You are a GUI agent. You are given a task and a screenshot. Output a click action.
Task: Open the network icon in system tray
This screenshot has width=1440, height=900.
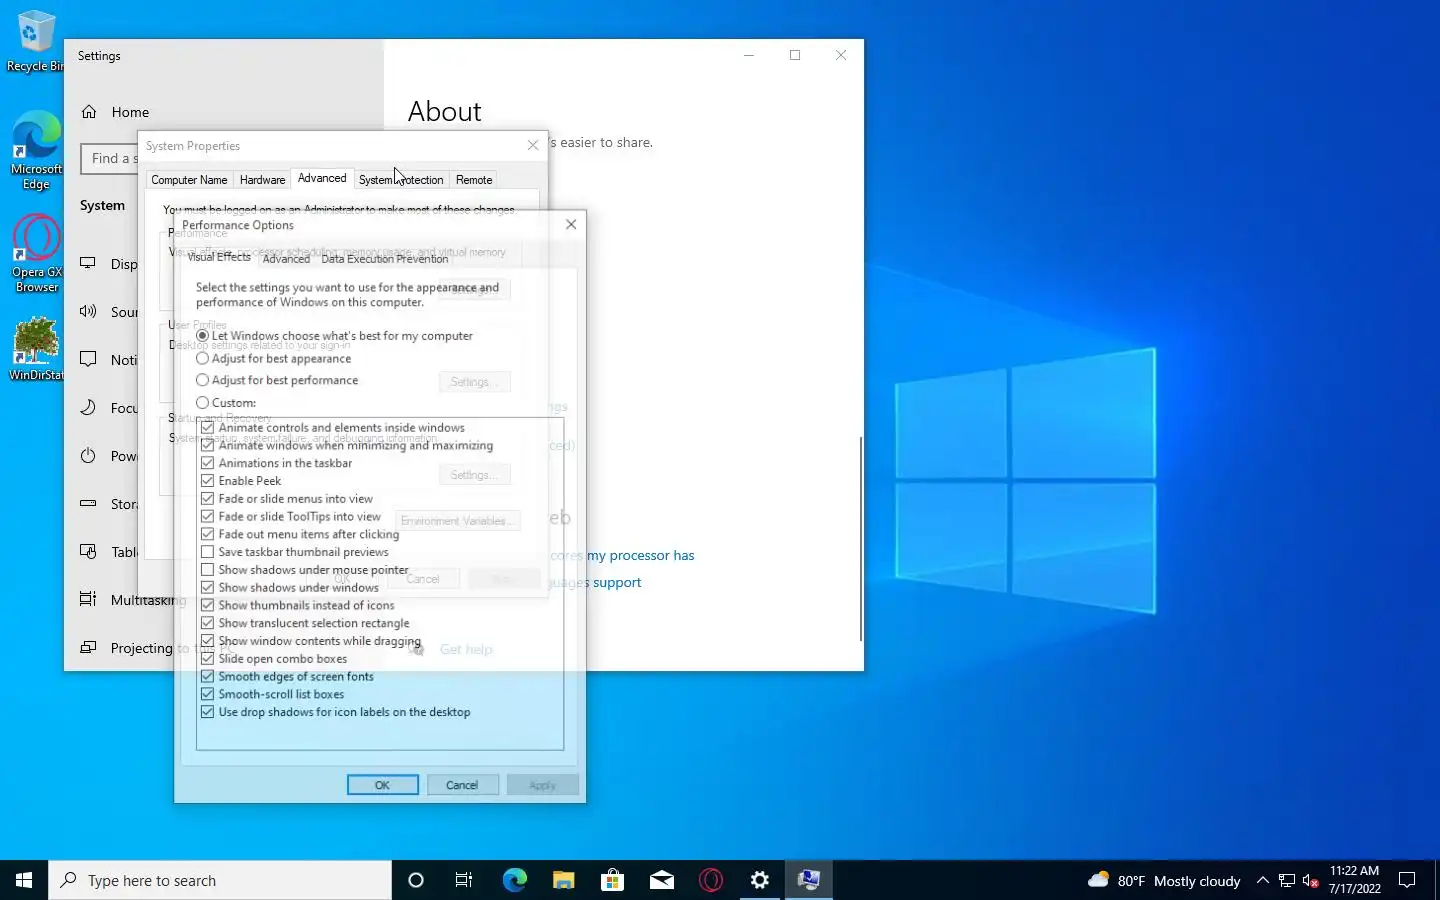(x=1287, y=881)
